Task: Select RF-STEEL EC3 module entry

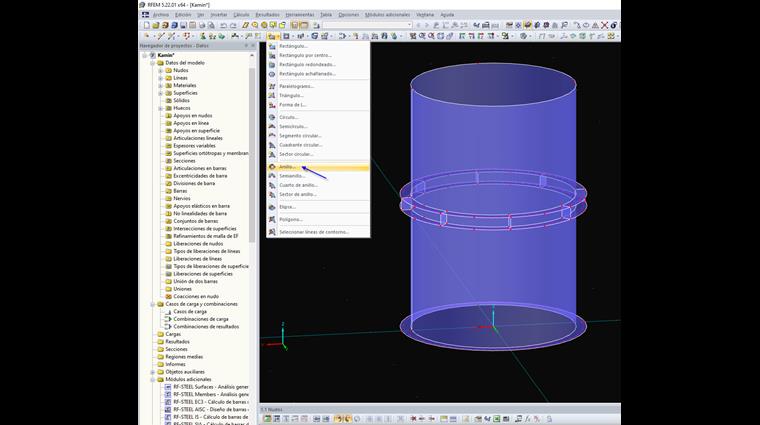Action: pos(211,402)
